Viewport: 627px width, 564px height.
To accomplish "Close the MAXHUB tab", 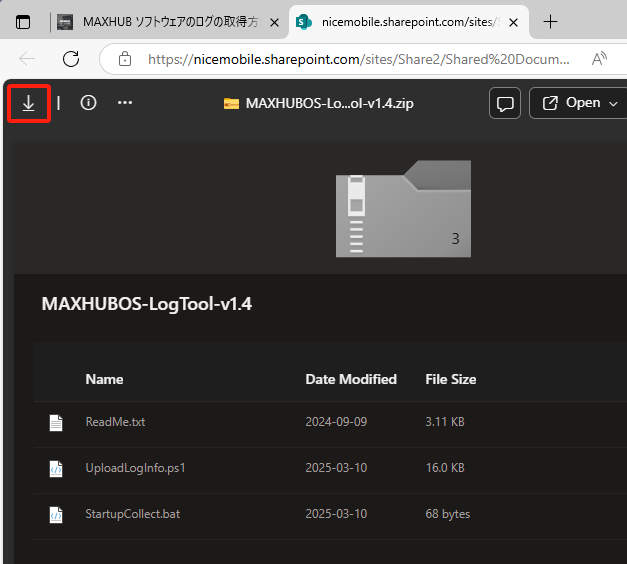I will (x=274, y=23).
